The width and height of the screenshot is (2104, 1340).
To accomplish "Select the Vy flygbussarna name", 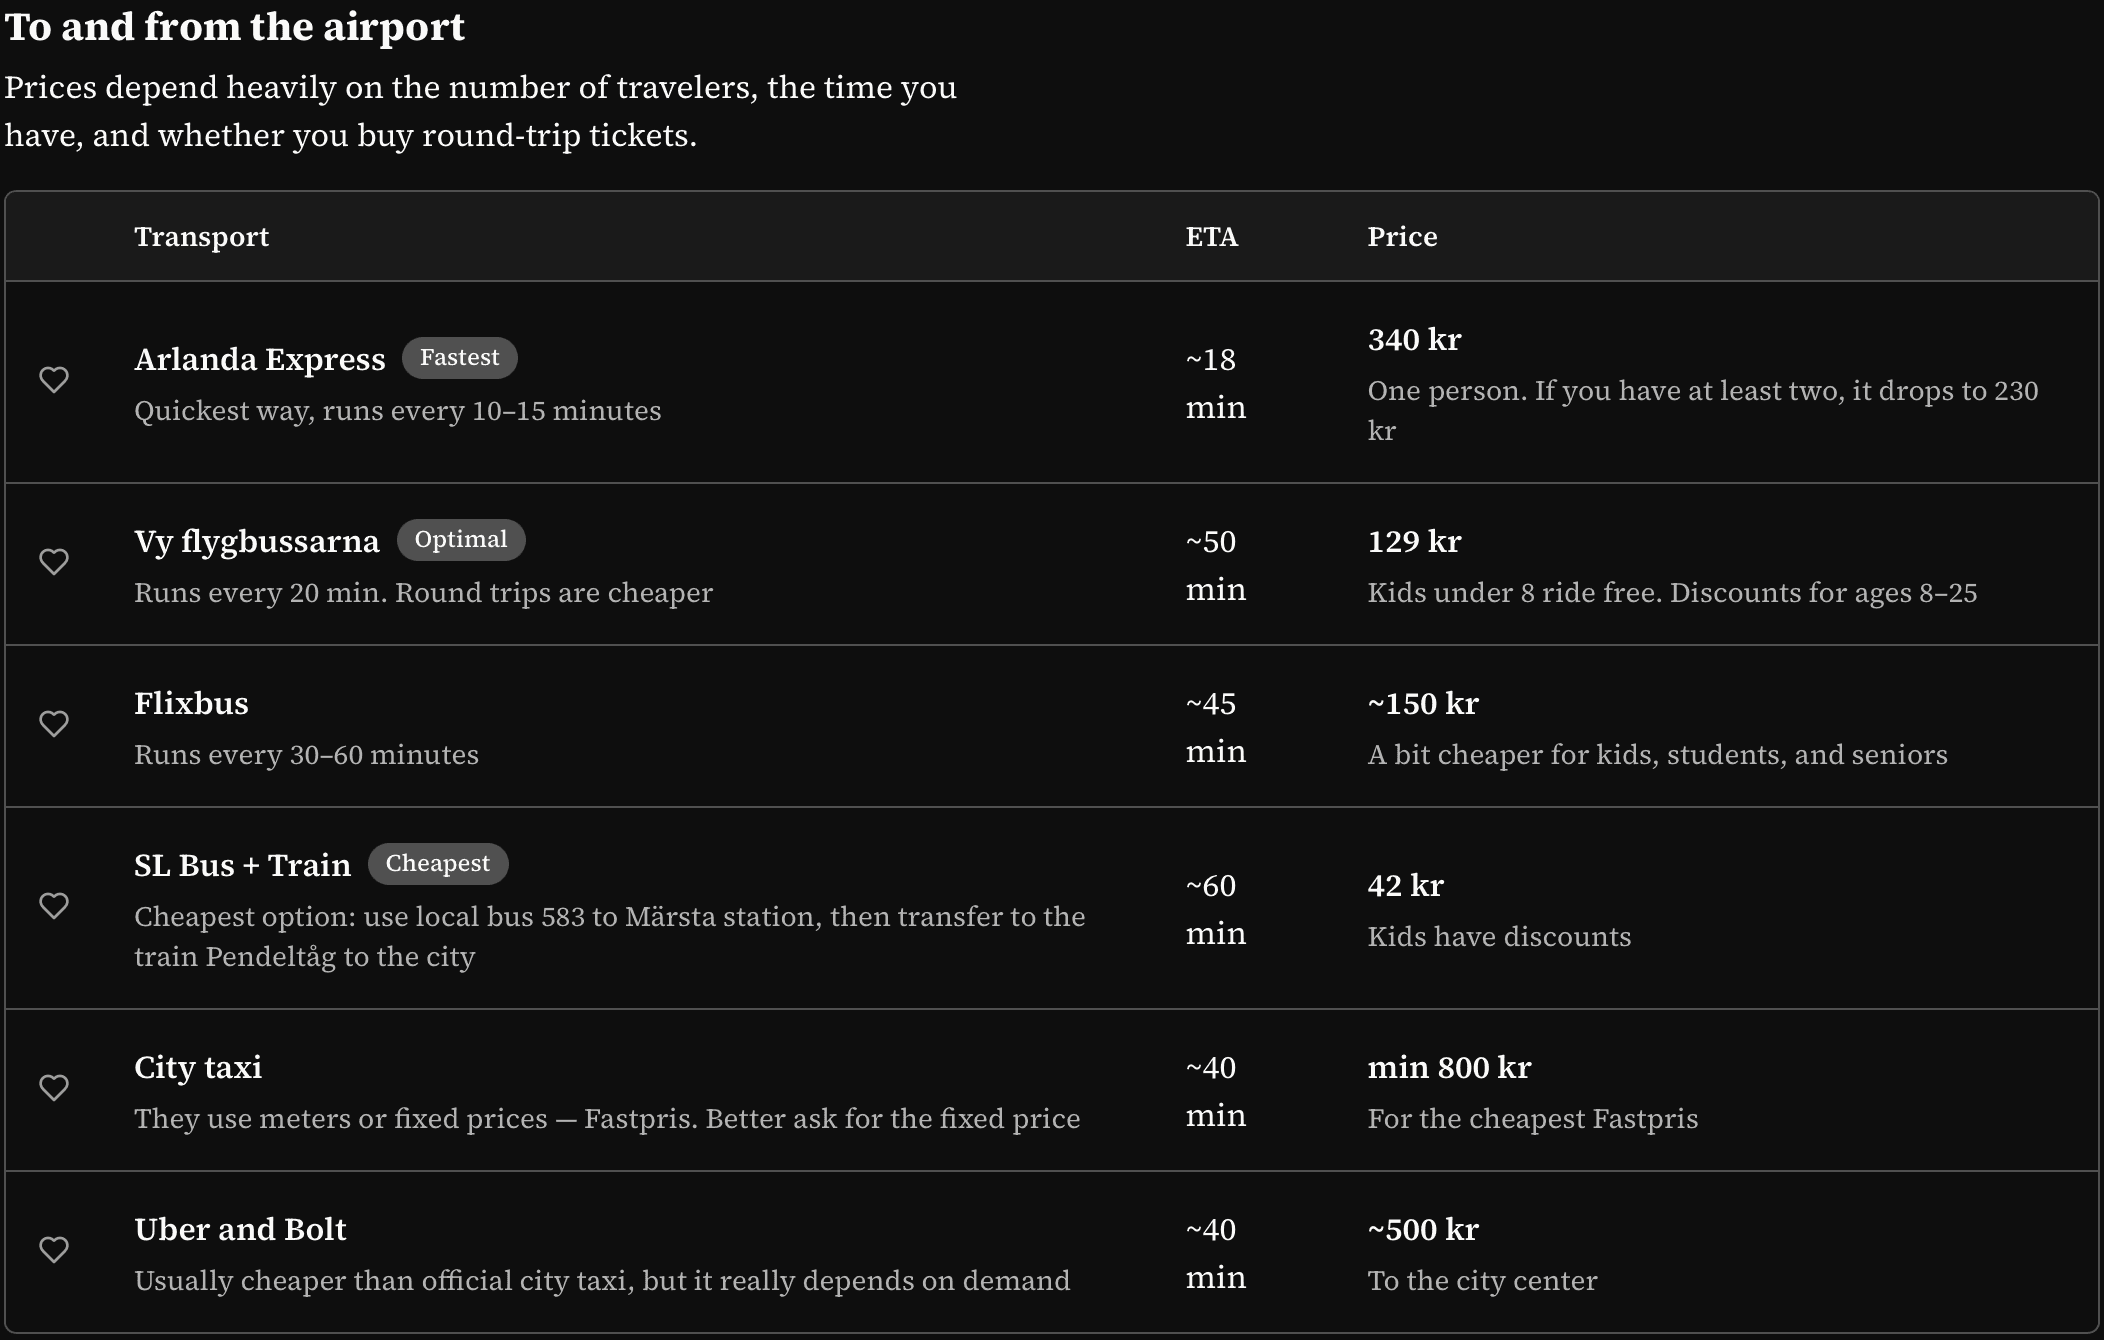I will click(256, 542).
